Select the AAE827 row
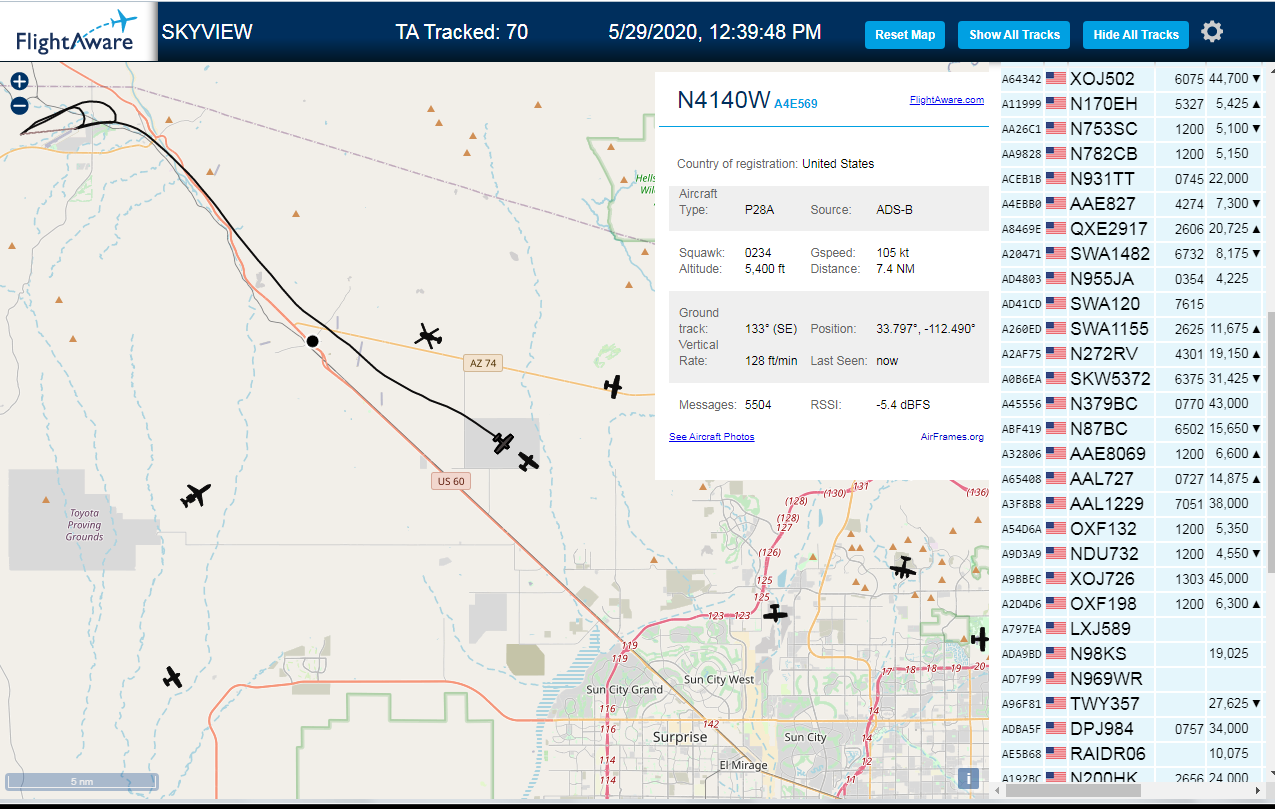The height and width of the screenshot is (809, 1275). [1131, 204]
